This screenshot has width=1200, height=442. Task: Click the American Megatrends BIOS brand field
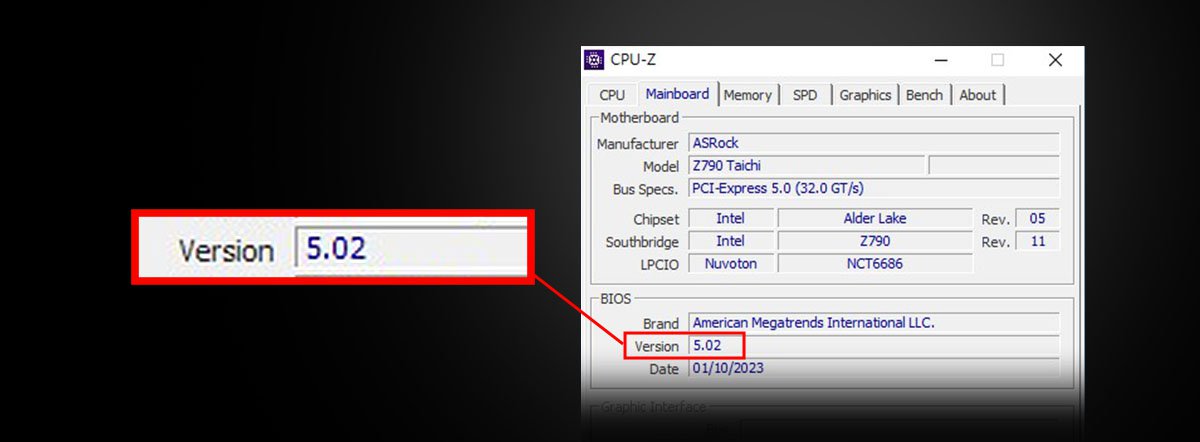tap(873, 323)
